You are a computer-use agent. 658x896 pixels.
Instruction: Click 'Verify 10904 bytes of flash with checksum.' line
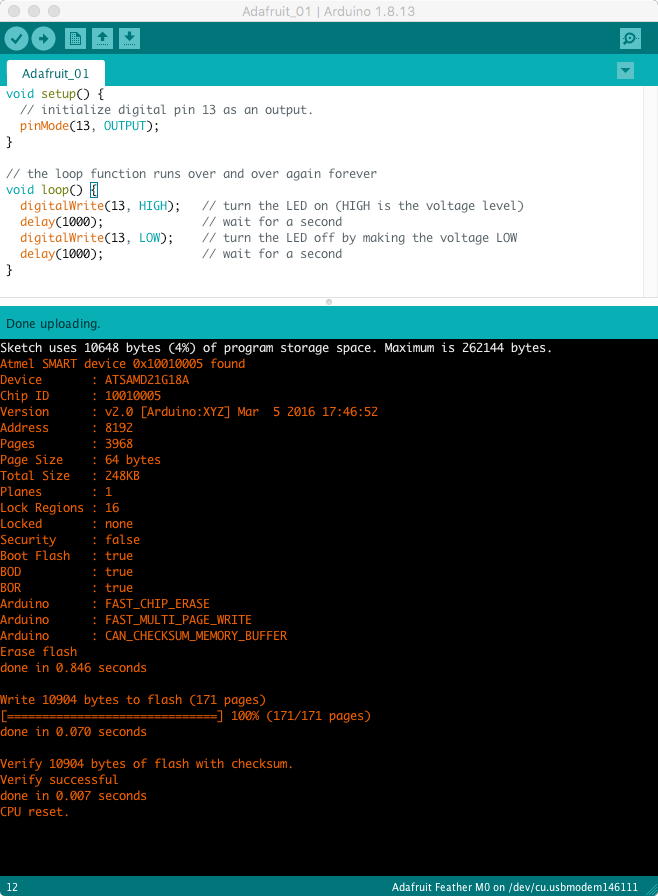[146, 763]
